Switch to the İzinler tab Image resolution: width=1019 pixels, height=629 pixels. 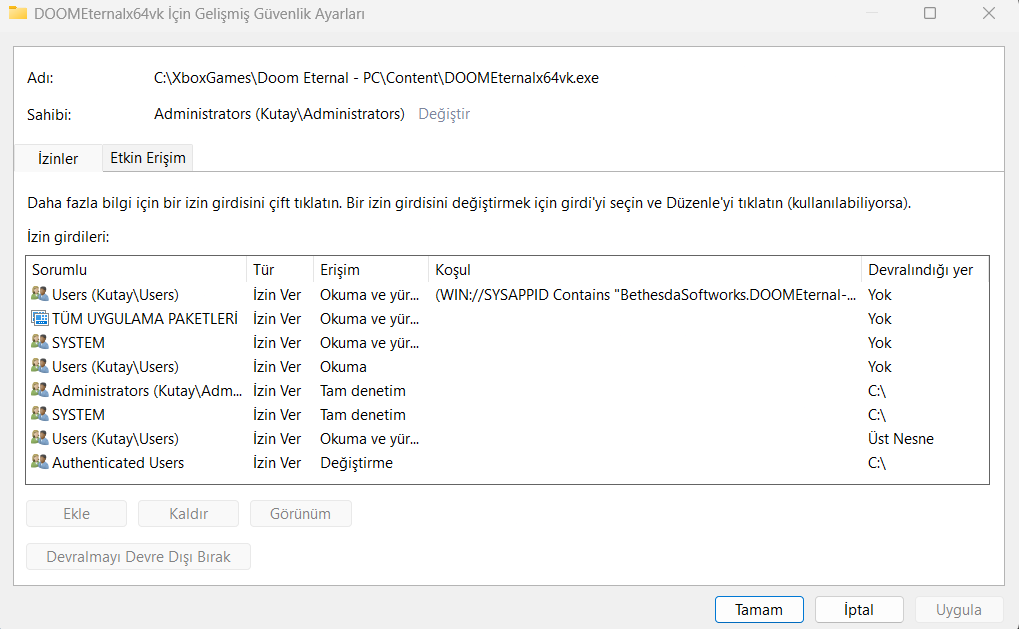(58, 159)
